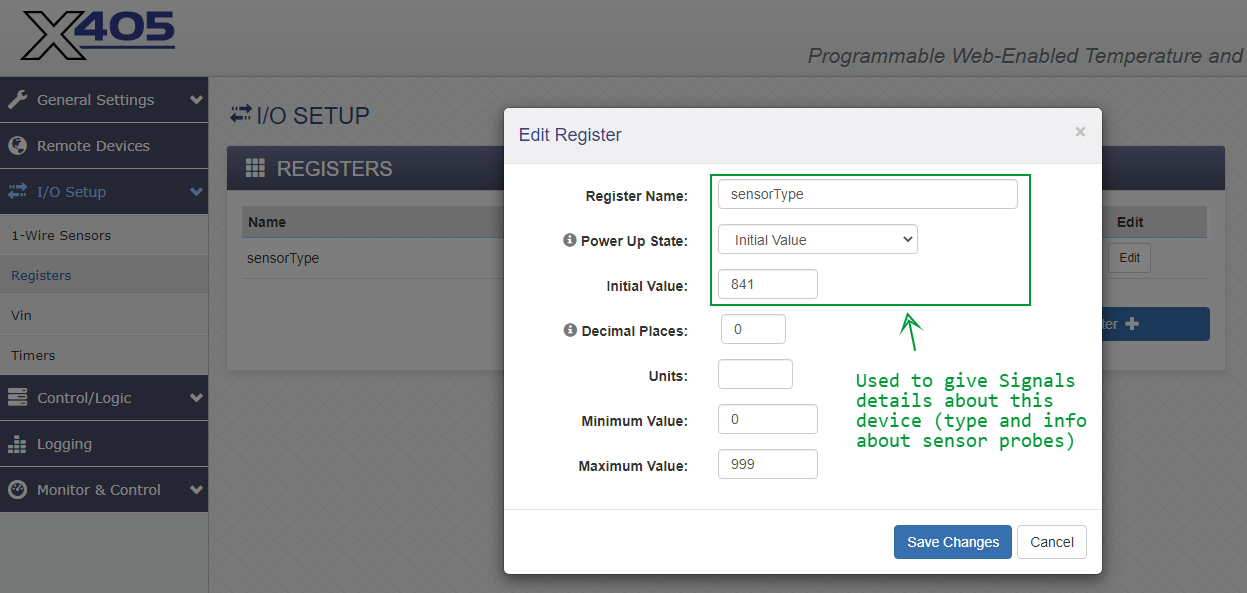This screenshot has width=1247, height=593.
Task: Select Vin in the sidebar
Action: point(21,316)
